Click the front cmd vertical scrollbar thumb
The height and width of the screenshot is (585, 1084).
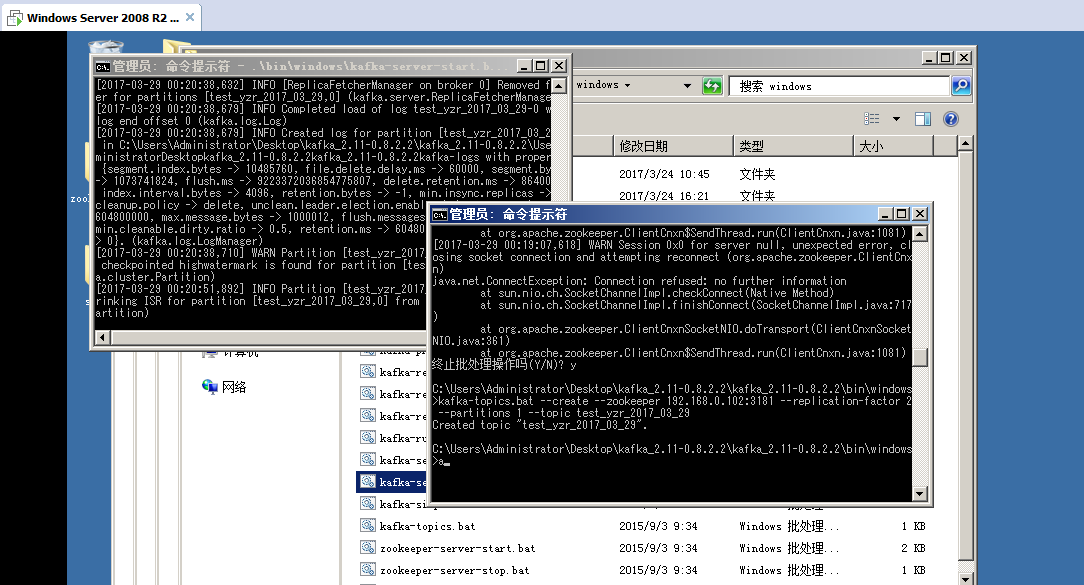click(919, 357)
